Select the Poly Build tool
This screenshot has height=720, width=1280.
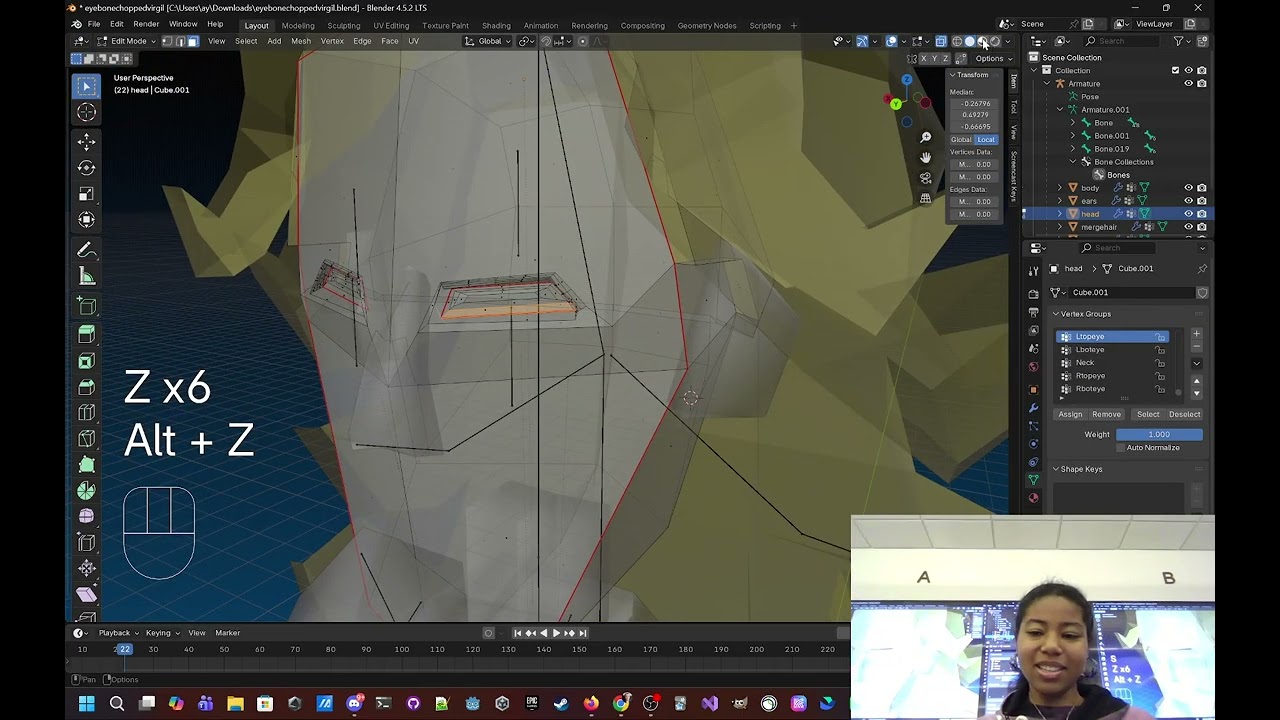[x=87, y=465]
